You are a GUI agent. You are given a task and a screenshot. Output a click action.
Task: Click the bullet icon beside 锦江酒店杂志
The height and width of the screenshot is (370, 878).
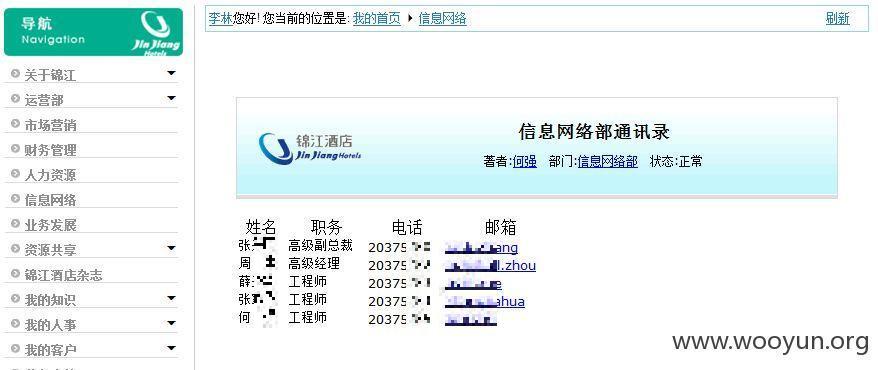[15, 274]
